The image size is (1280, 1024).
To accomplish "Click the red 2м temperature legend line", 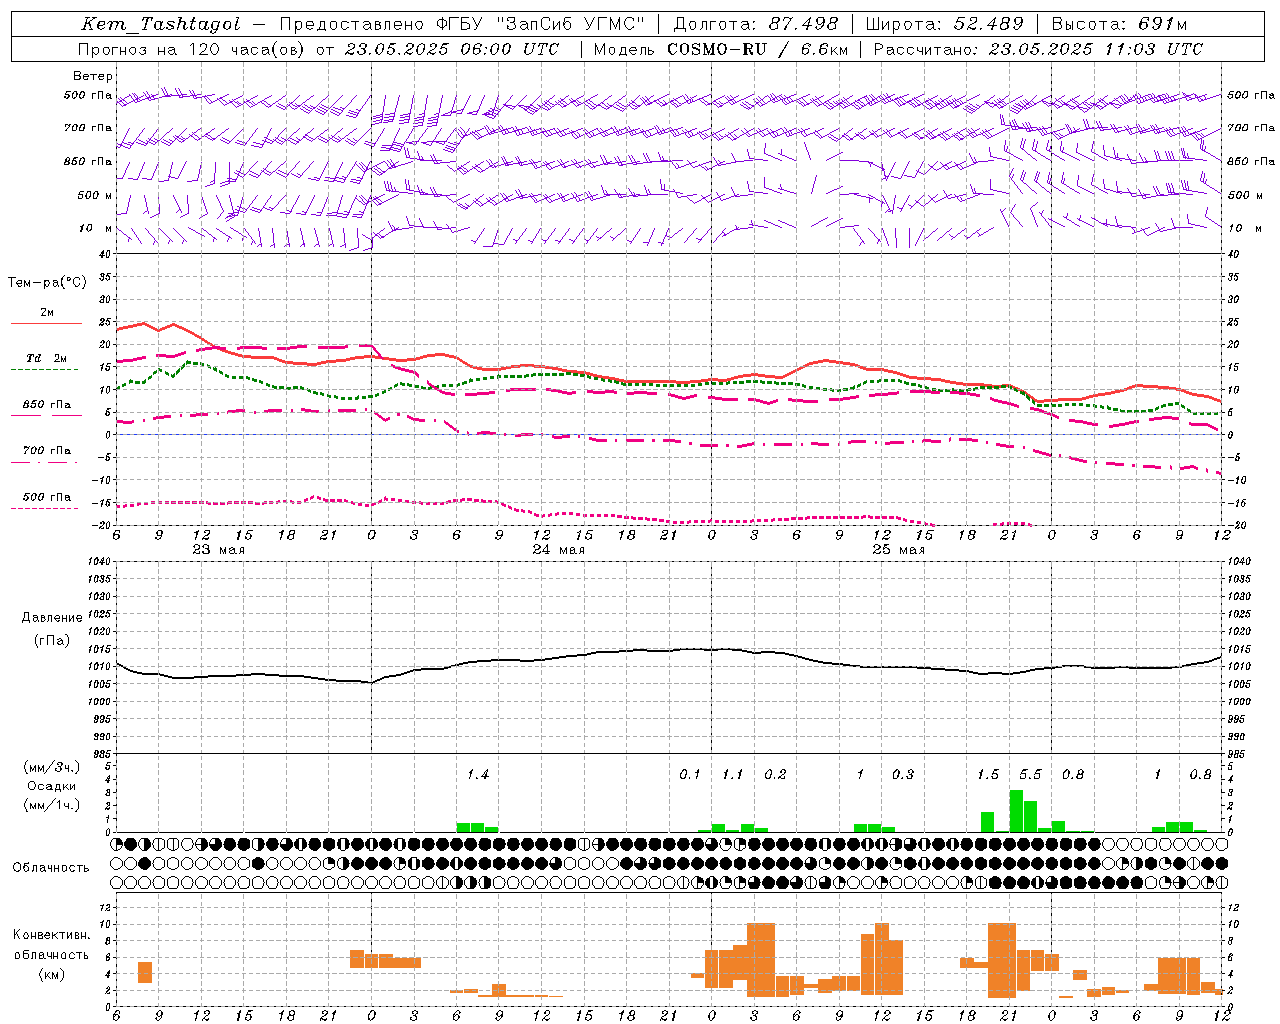I will click(x=46, y=323).
